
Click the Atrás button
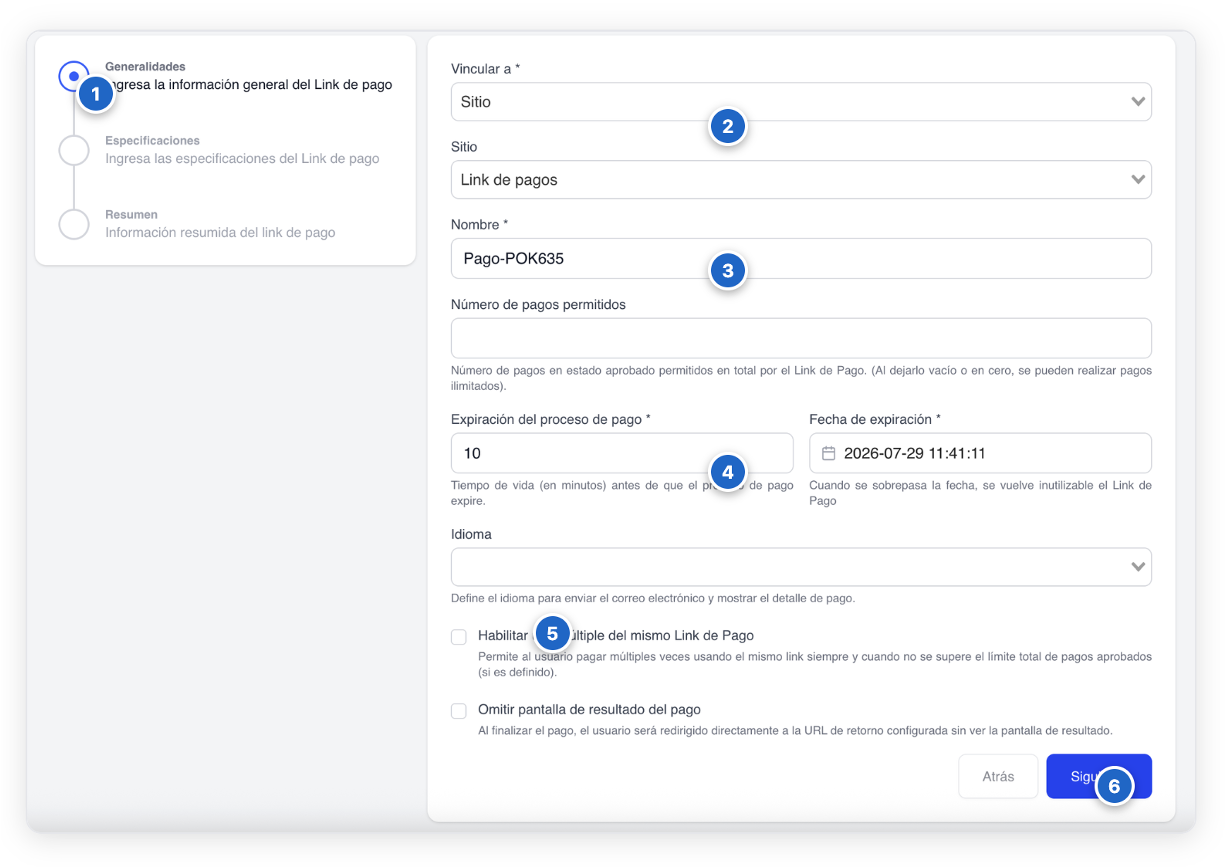coord(998,776)
